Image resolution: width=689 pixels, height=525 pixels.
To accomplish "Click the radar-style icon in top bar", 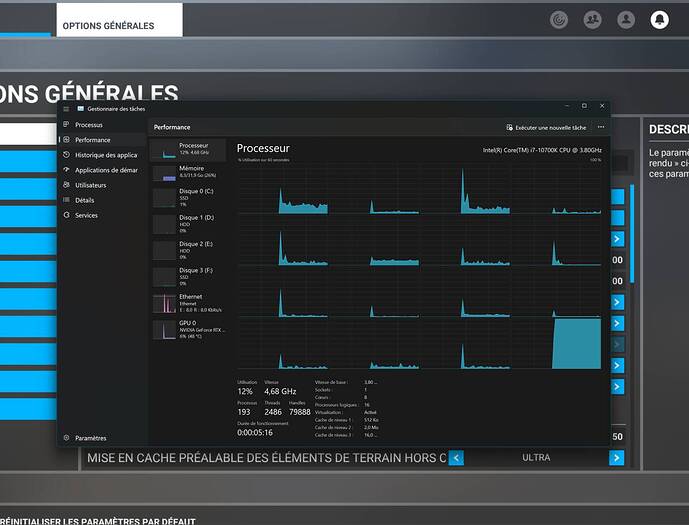I will tap(560, 19).
